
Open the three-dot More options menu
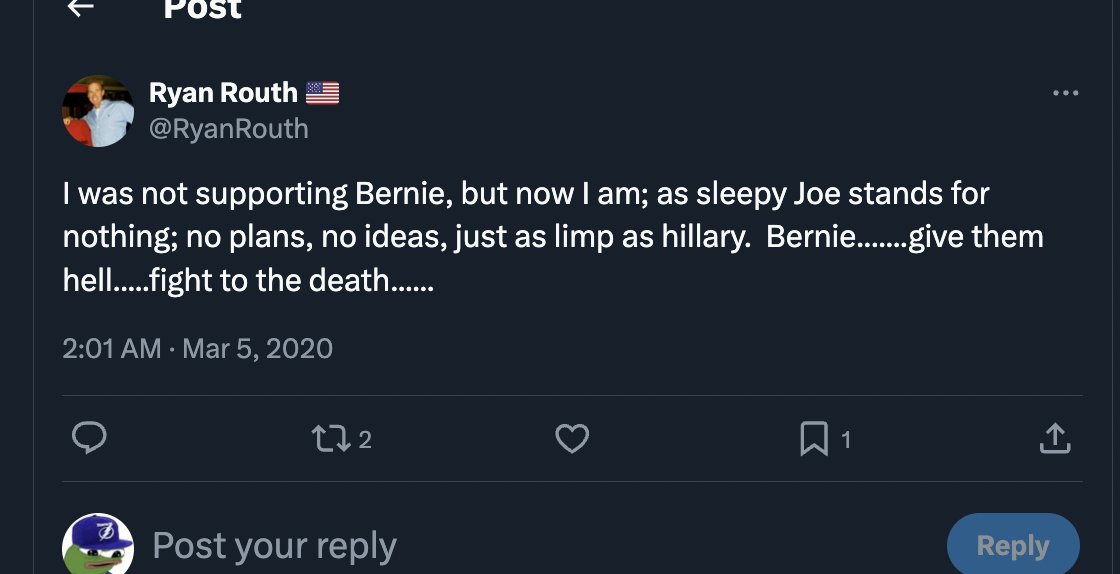tap(1066, 94)
